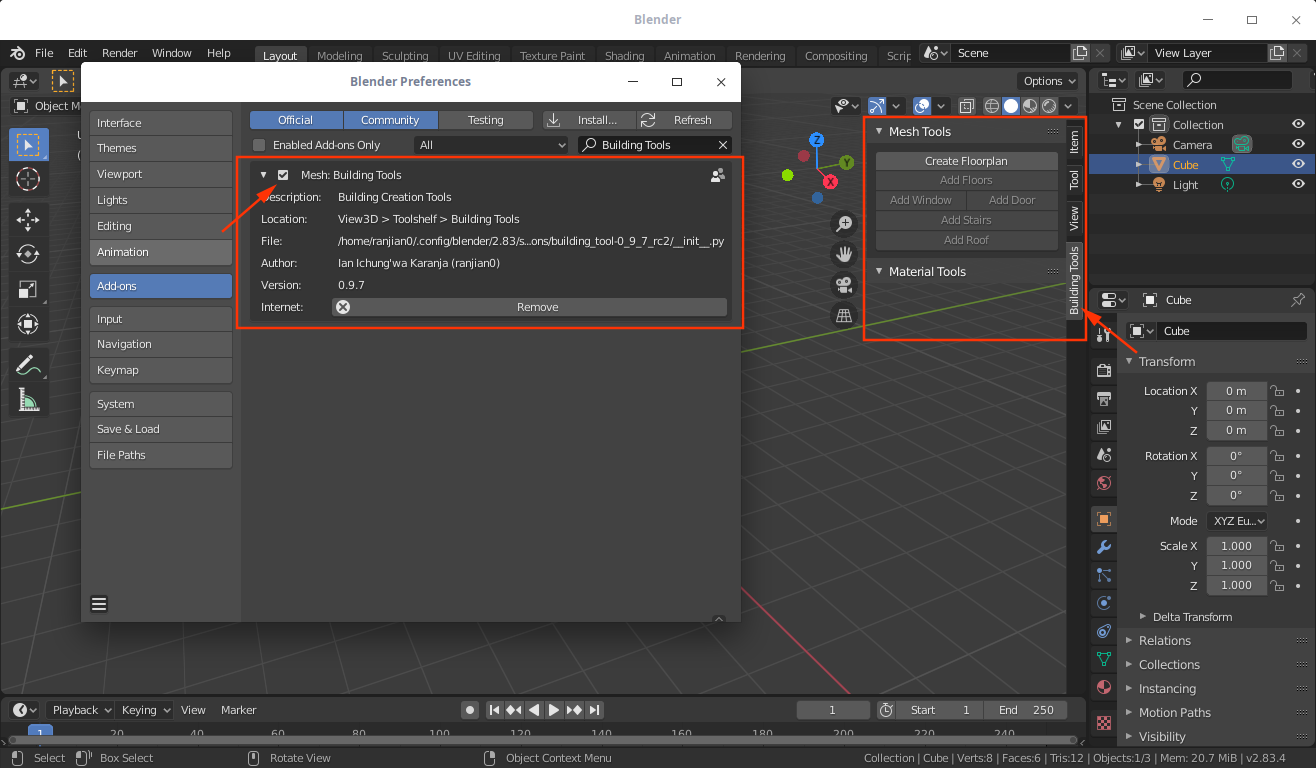Screen dimensions: 1316x768
Task: Select the Rotate tool
Action: [28, 254]
